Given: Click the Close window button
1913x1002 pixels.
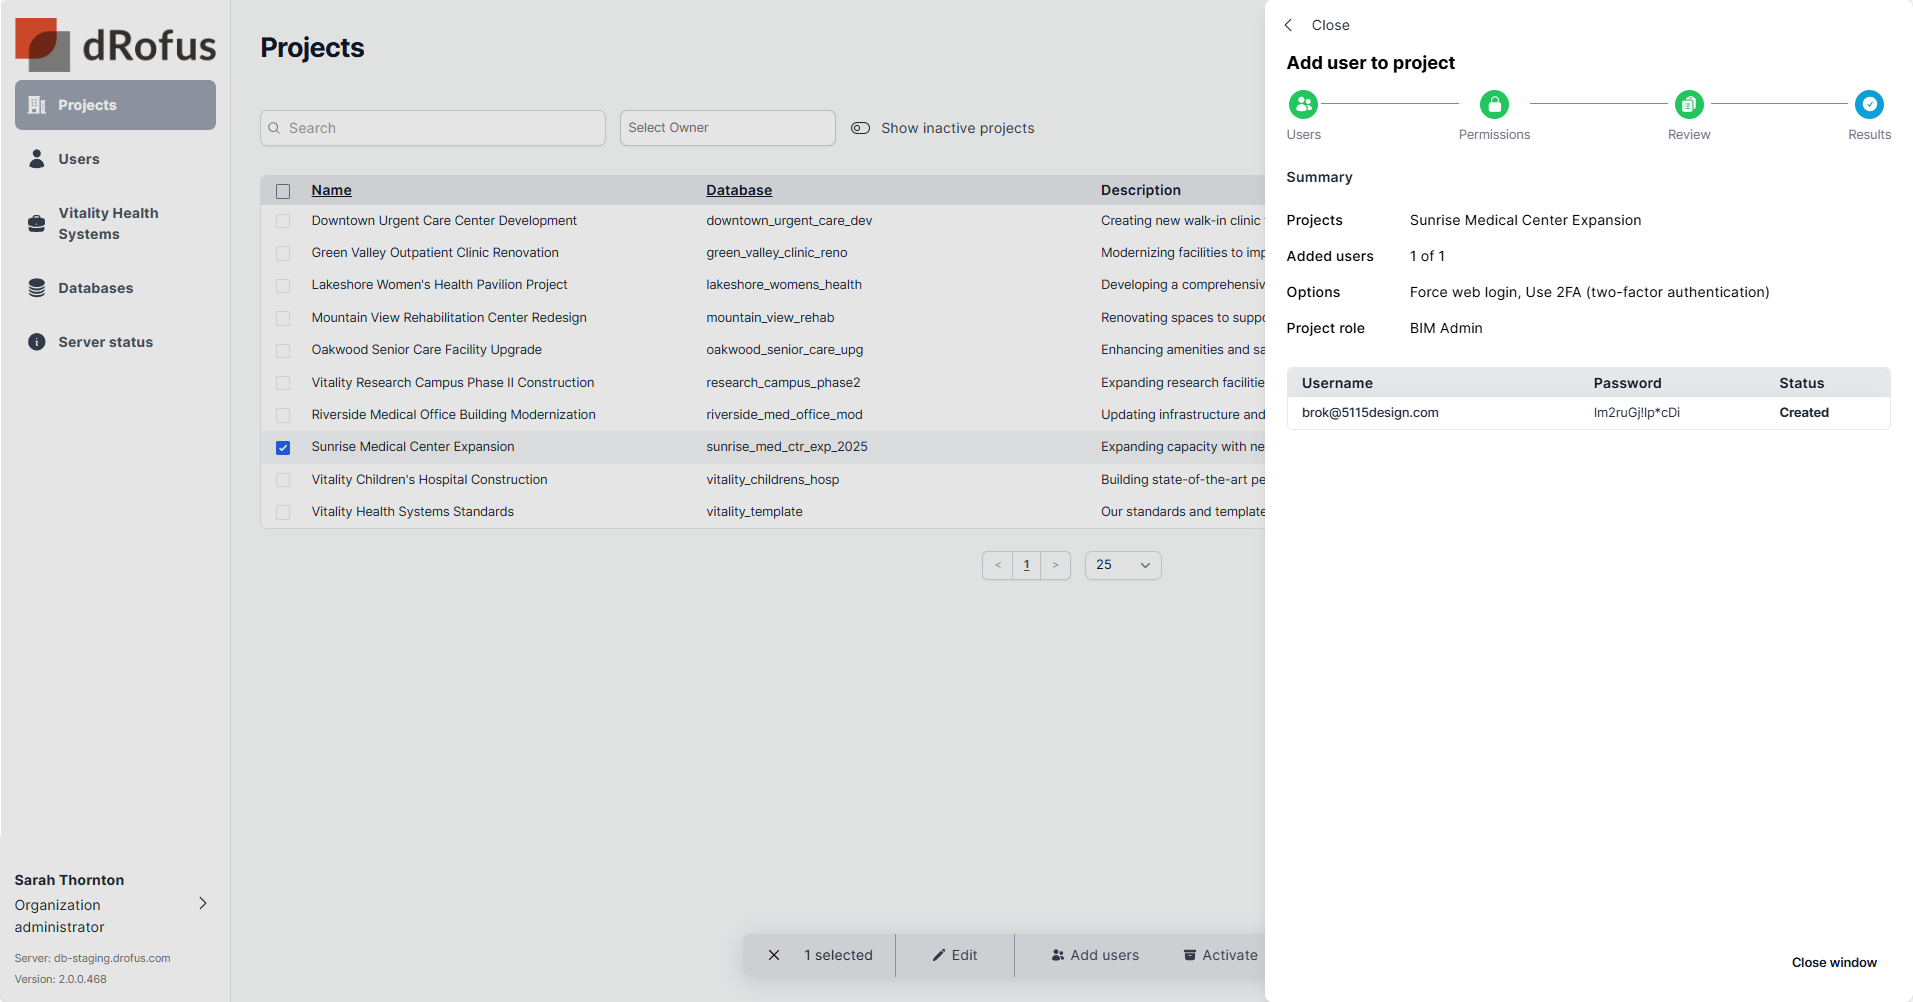Looking at the screenshot, I should coord(1833,962).
